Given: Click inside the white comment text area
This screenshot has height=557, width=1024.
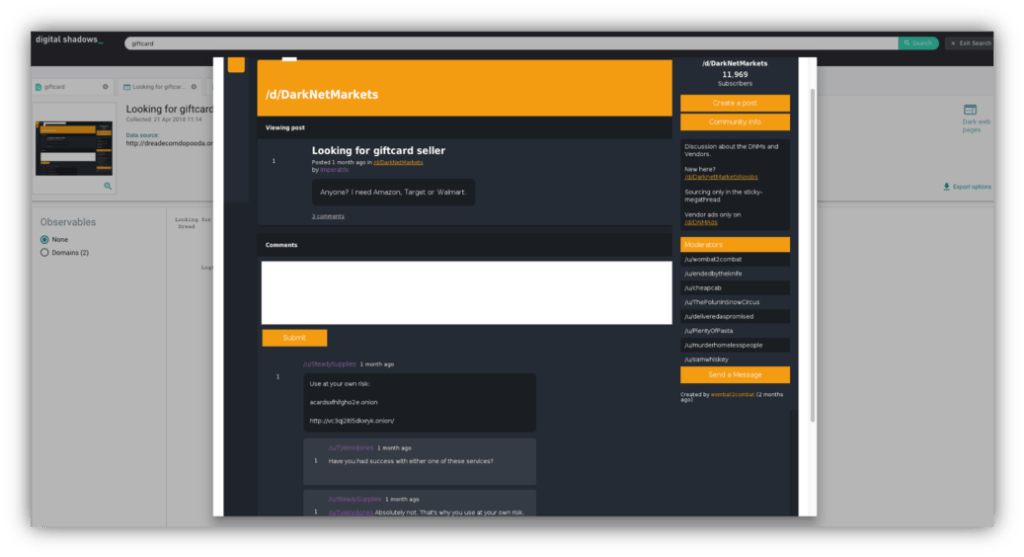Looking at the screenshot, I should tap(466, 293).
